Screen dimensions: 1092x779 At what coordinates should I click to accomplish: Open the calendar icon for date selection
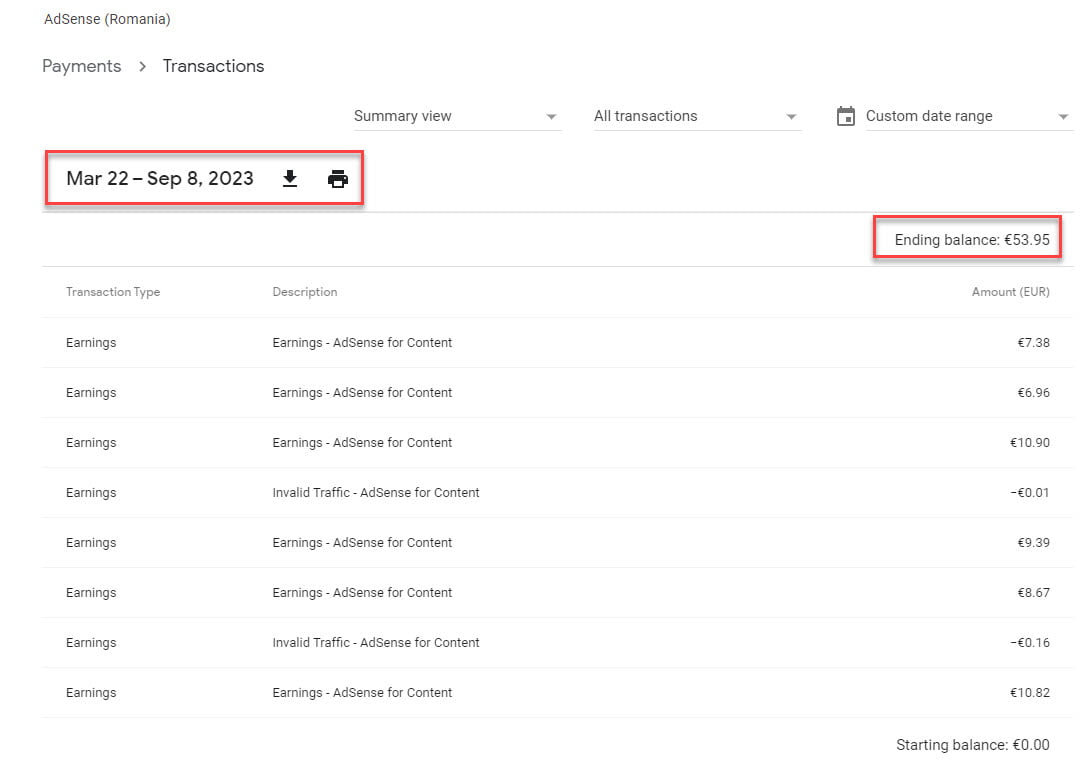click(x=845, y=115)
